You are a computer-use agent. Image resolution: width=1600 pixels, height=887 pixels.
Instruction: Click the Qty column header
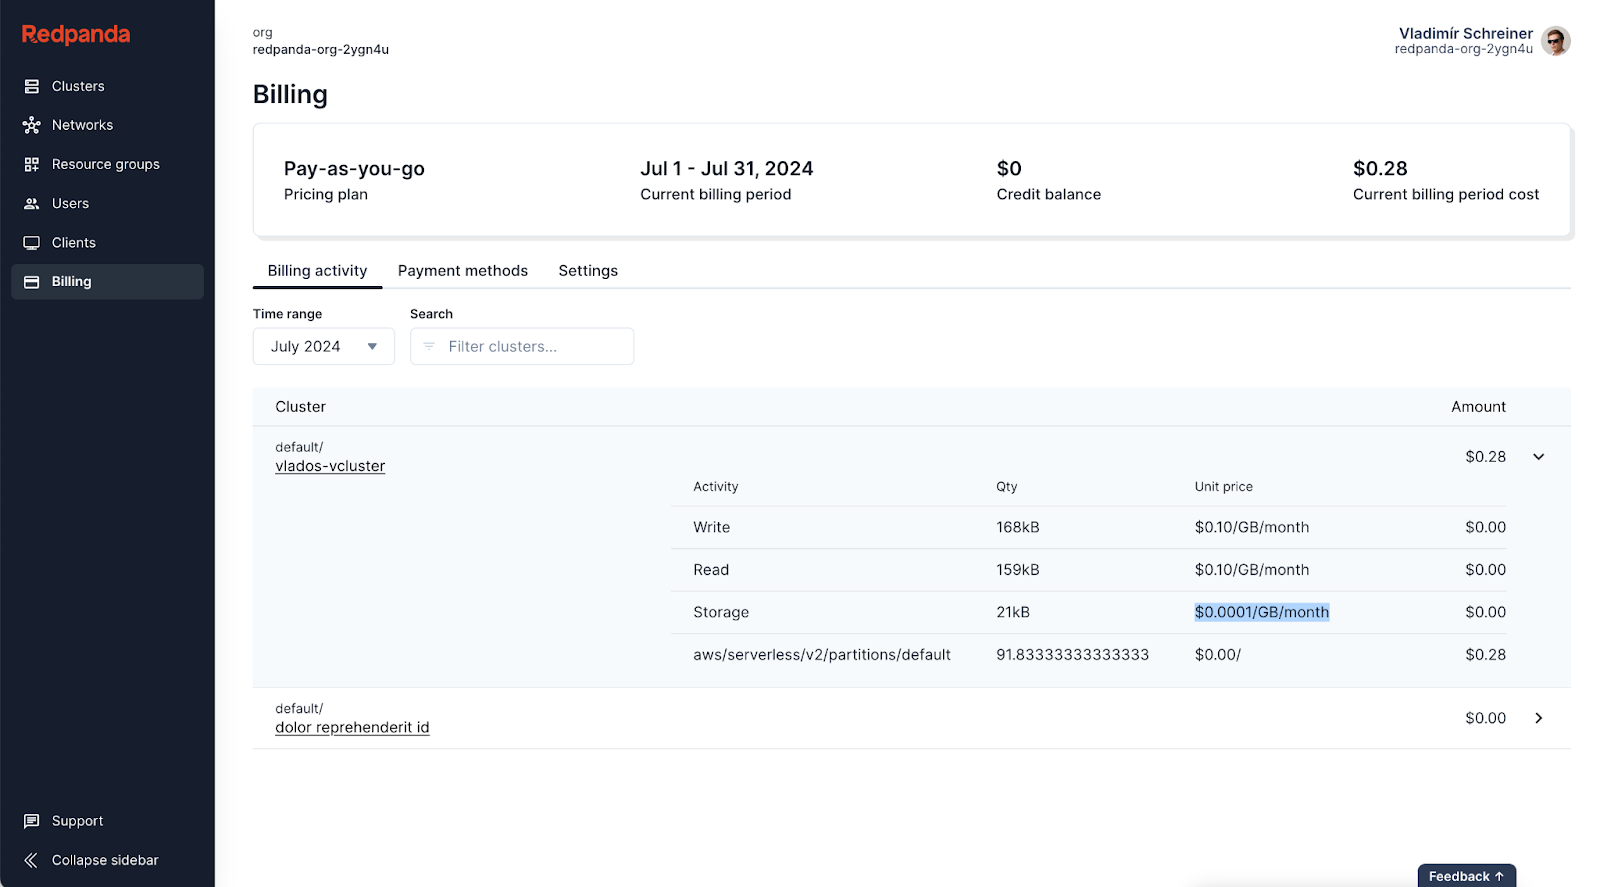pos(1007,487)
